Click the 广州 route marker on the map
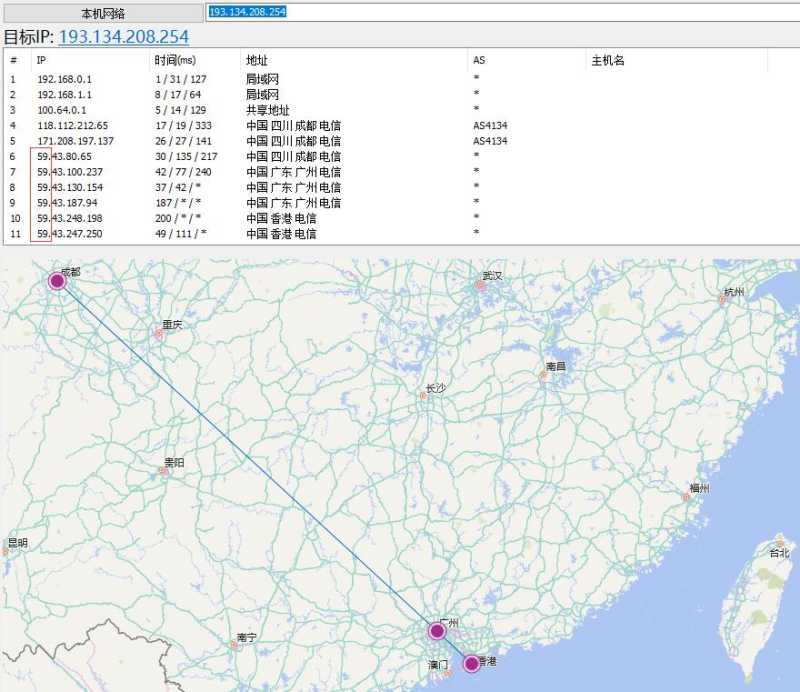This screenshot has height=692, width=800. point(437,631)
